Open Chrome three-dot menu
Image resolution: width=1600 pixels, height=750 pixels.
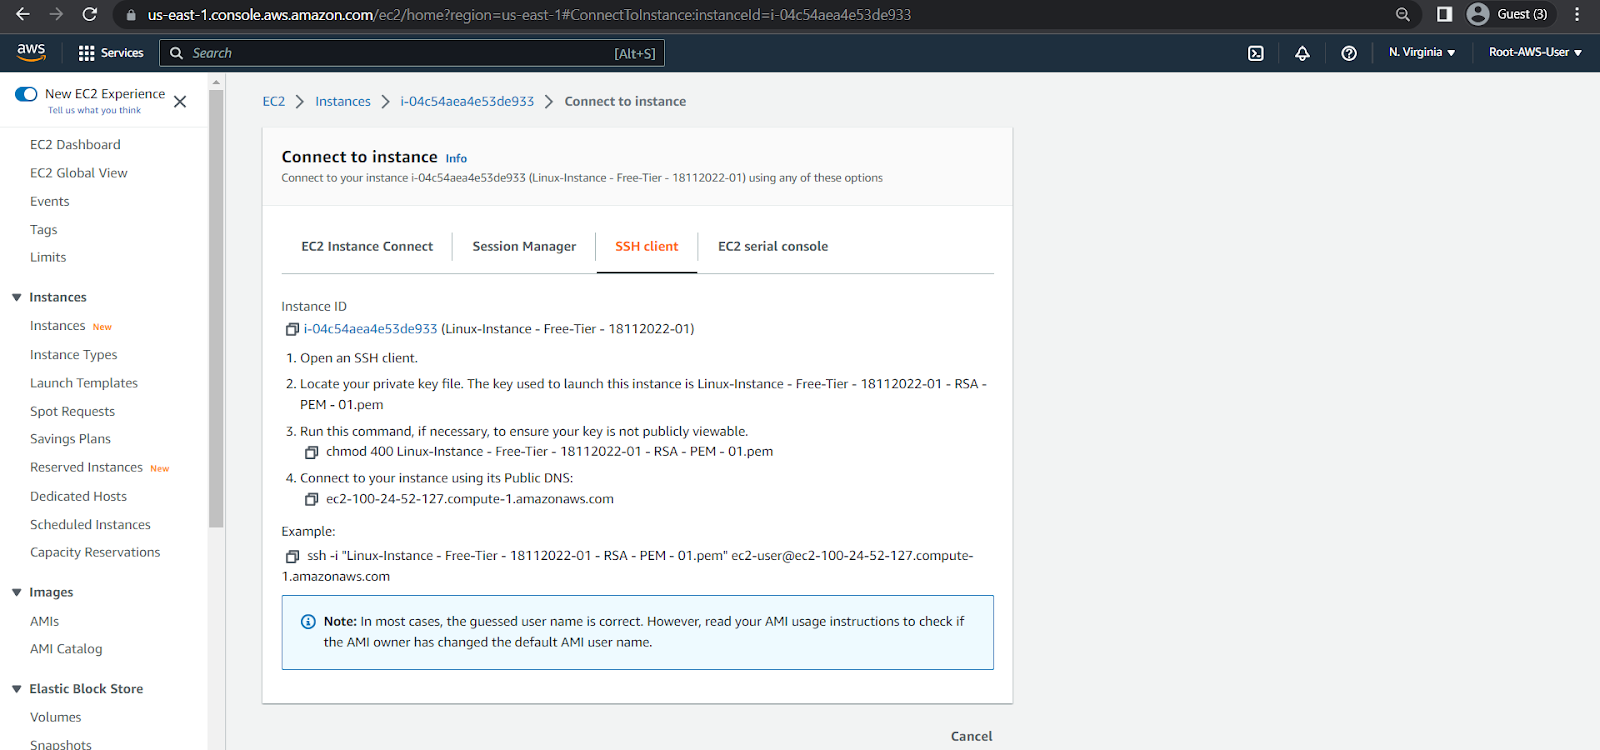1577,14
